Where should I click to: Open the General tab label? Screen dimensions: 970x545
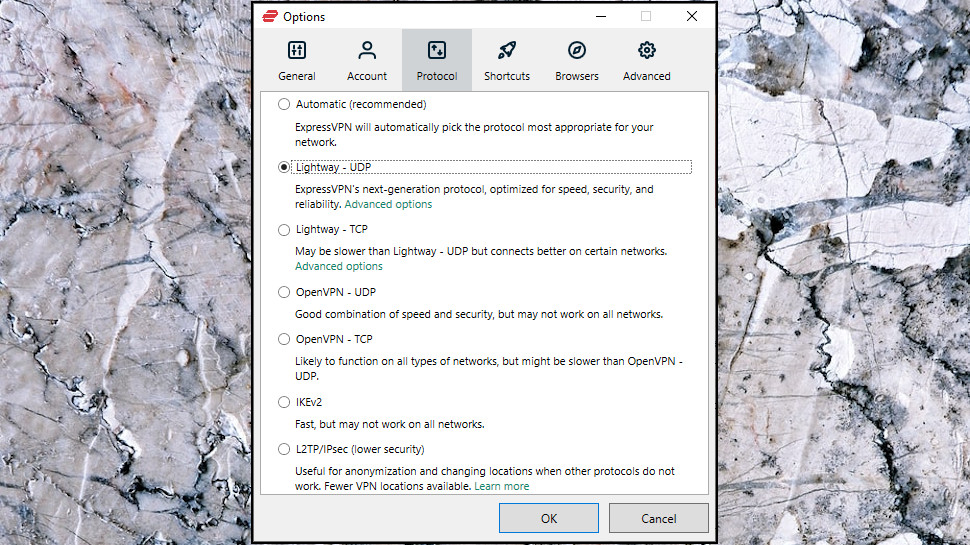297,76
